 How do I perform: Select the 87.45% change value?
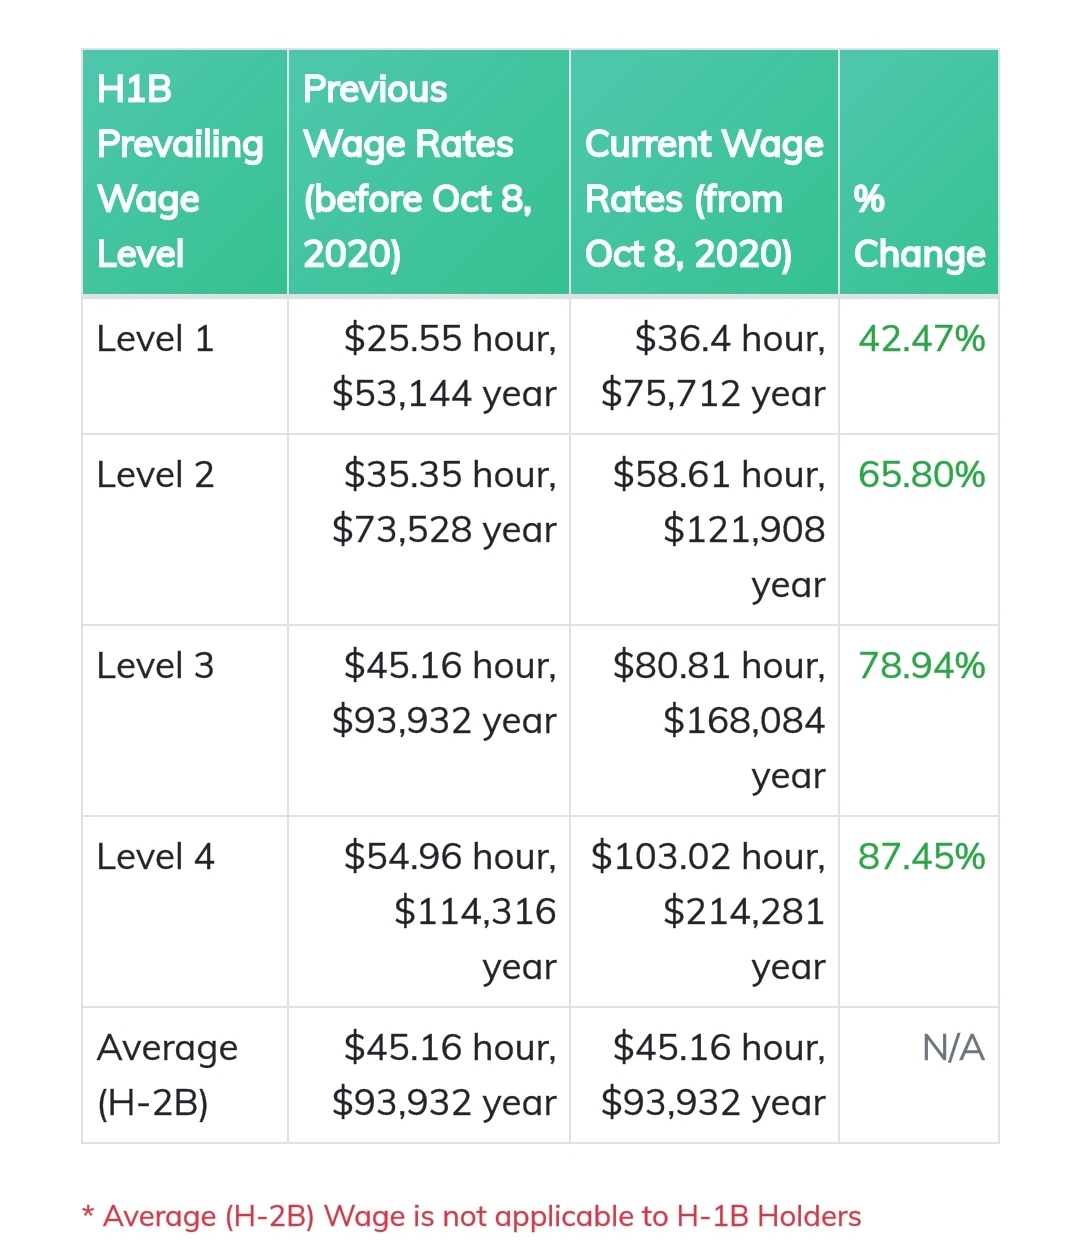click(921, 856)
